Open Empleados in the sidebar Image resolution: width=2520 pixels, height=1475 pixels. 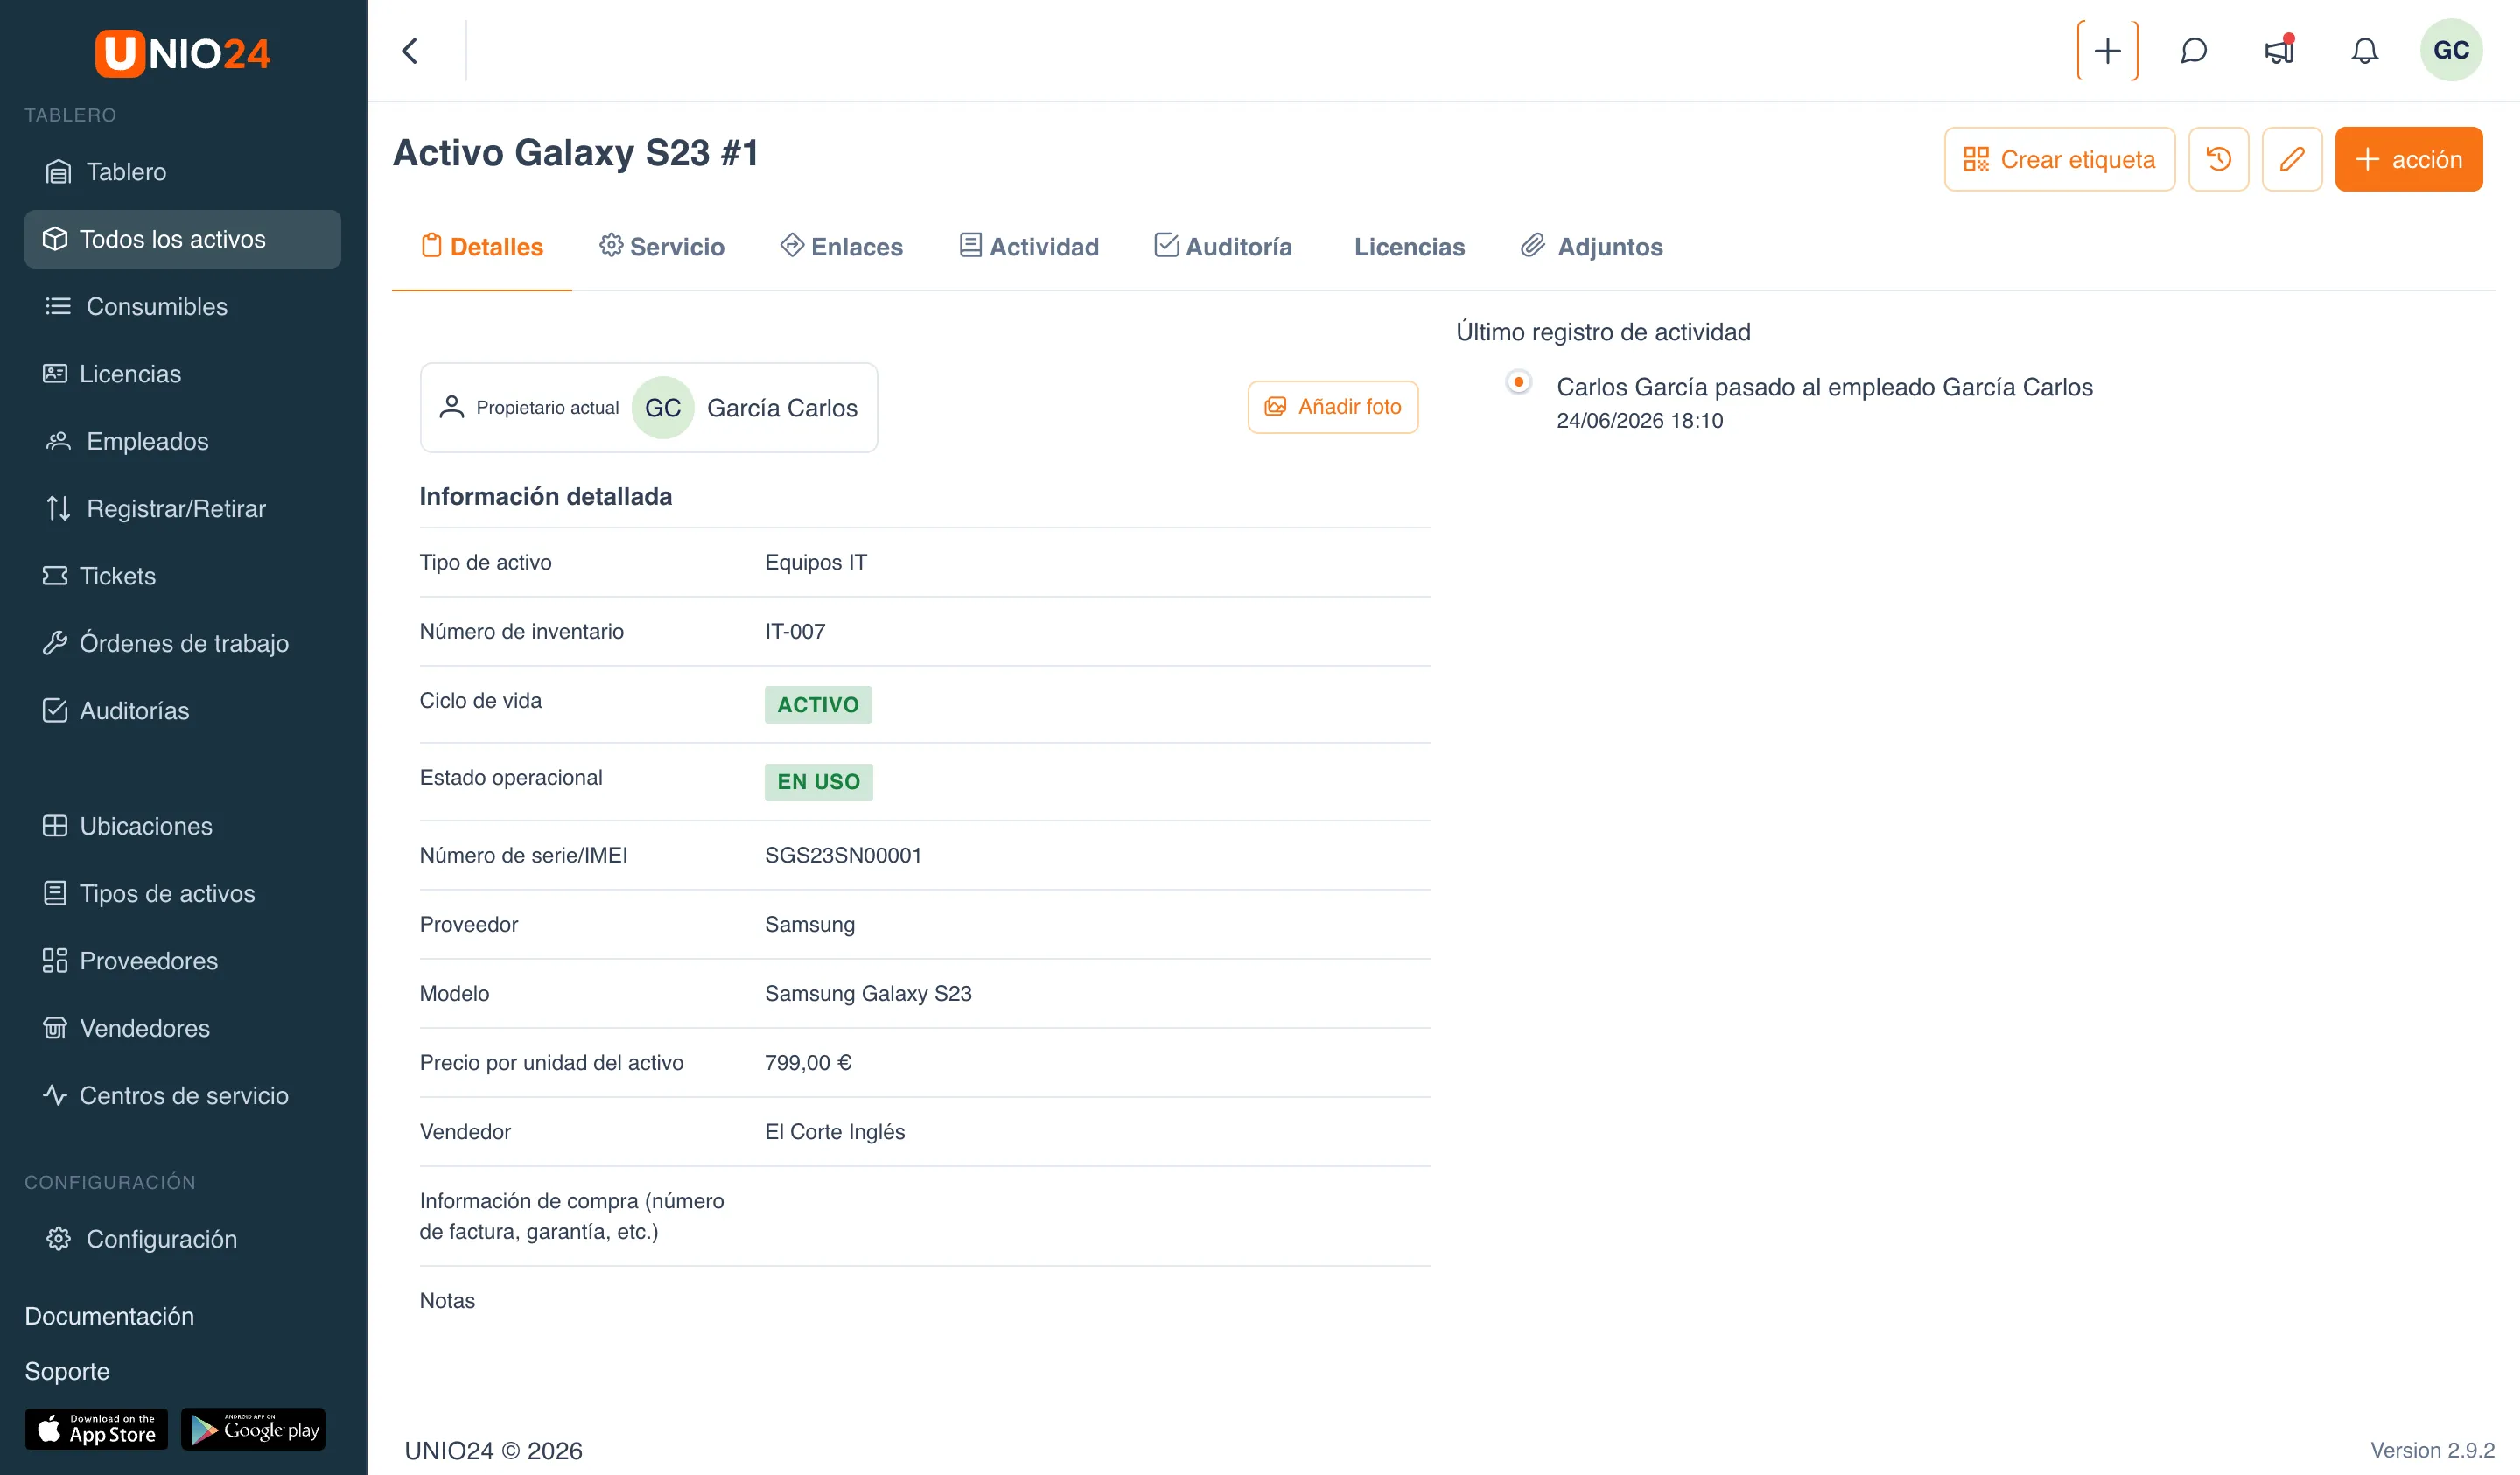point(182,441)
